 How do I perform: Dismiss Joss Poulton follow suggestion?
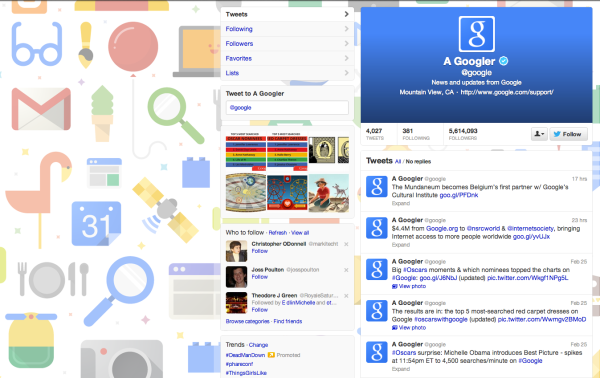tap(346, 270)
